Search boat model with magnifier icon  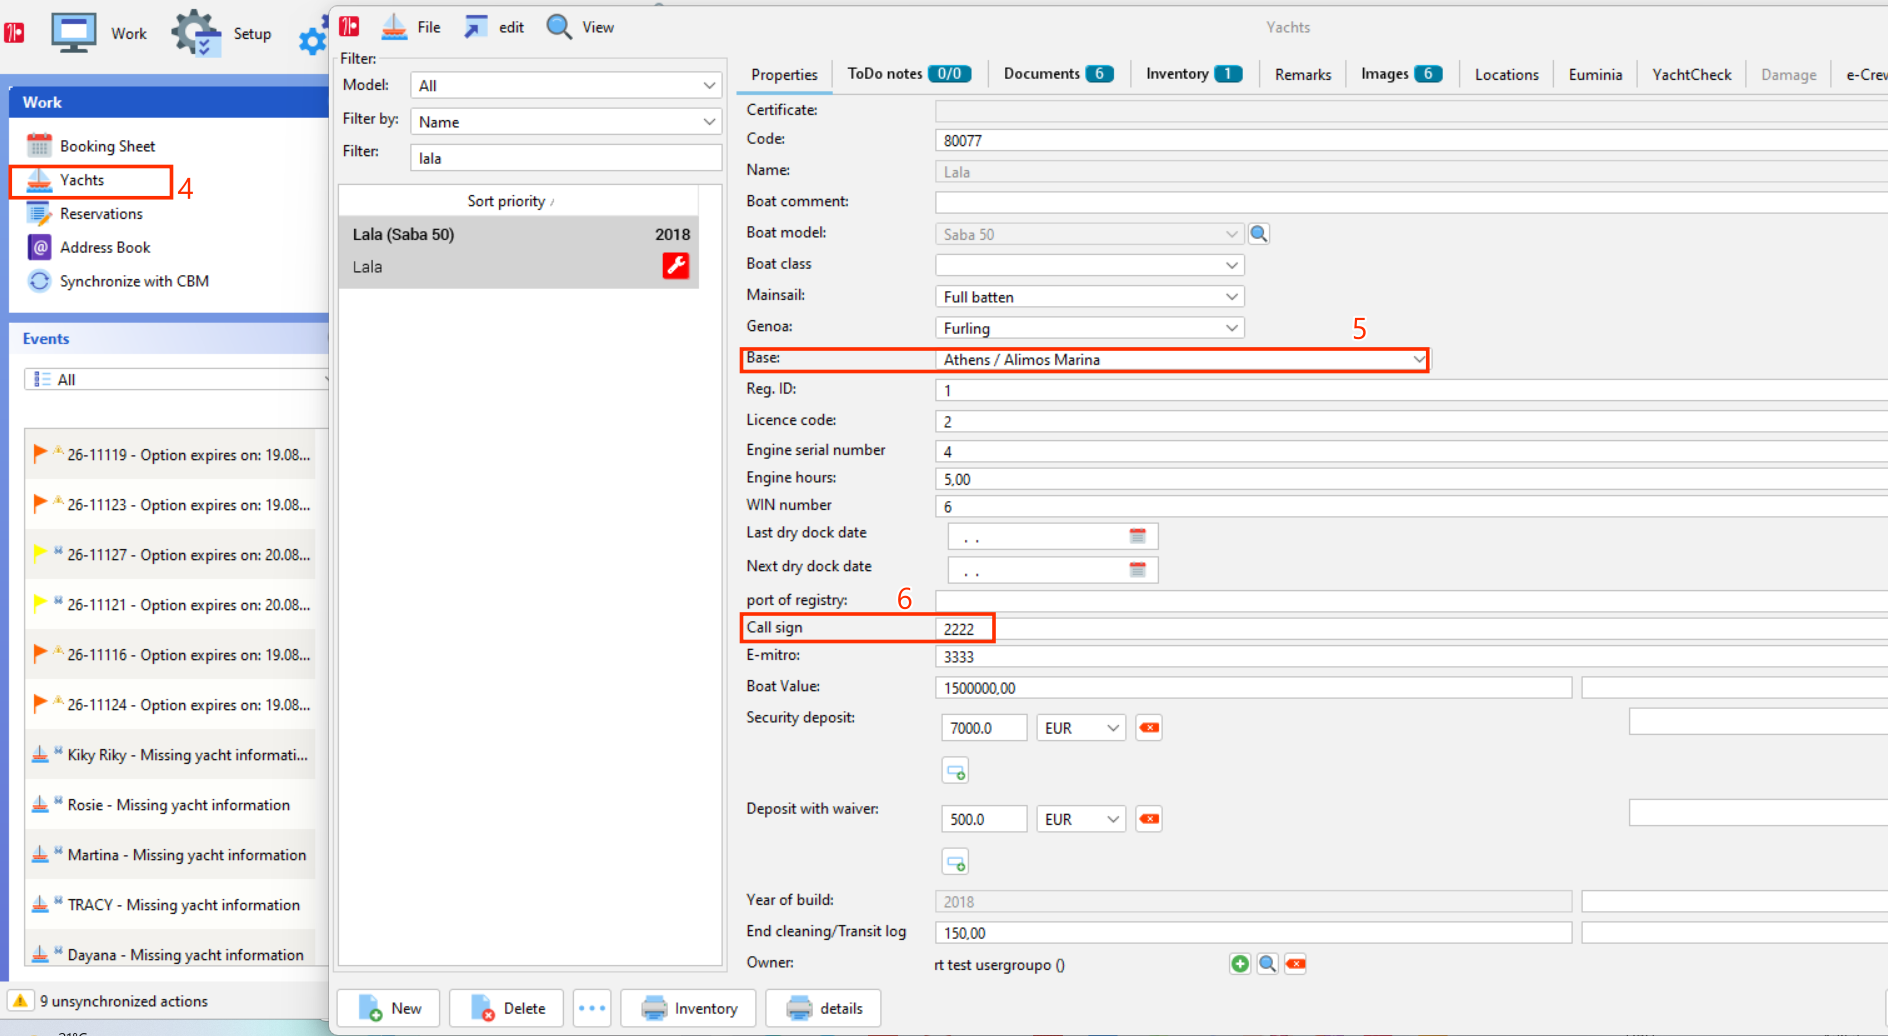point(1259,234)
